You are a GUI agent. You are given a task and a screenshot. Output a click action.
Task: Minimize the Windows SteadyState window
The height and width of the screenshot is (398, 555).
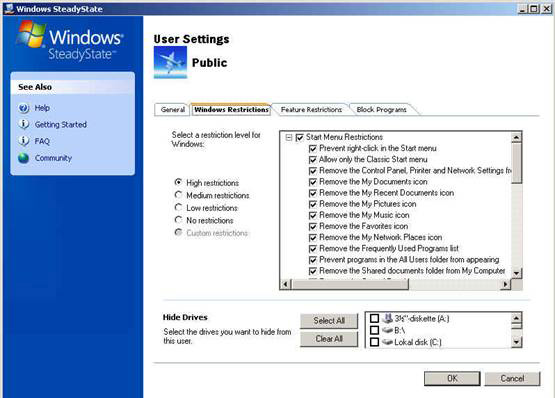coord(523,8)
